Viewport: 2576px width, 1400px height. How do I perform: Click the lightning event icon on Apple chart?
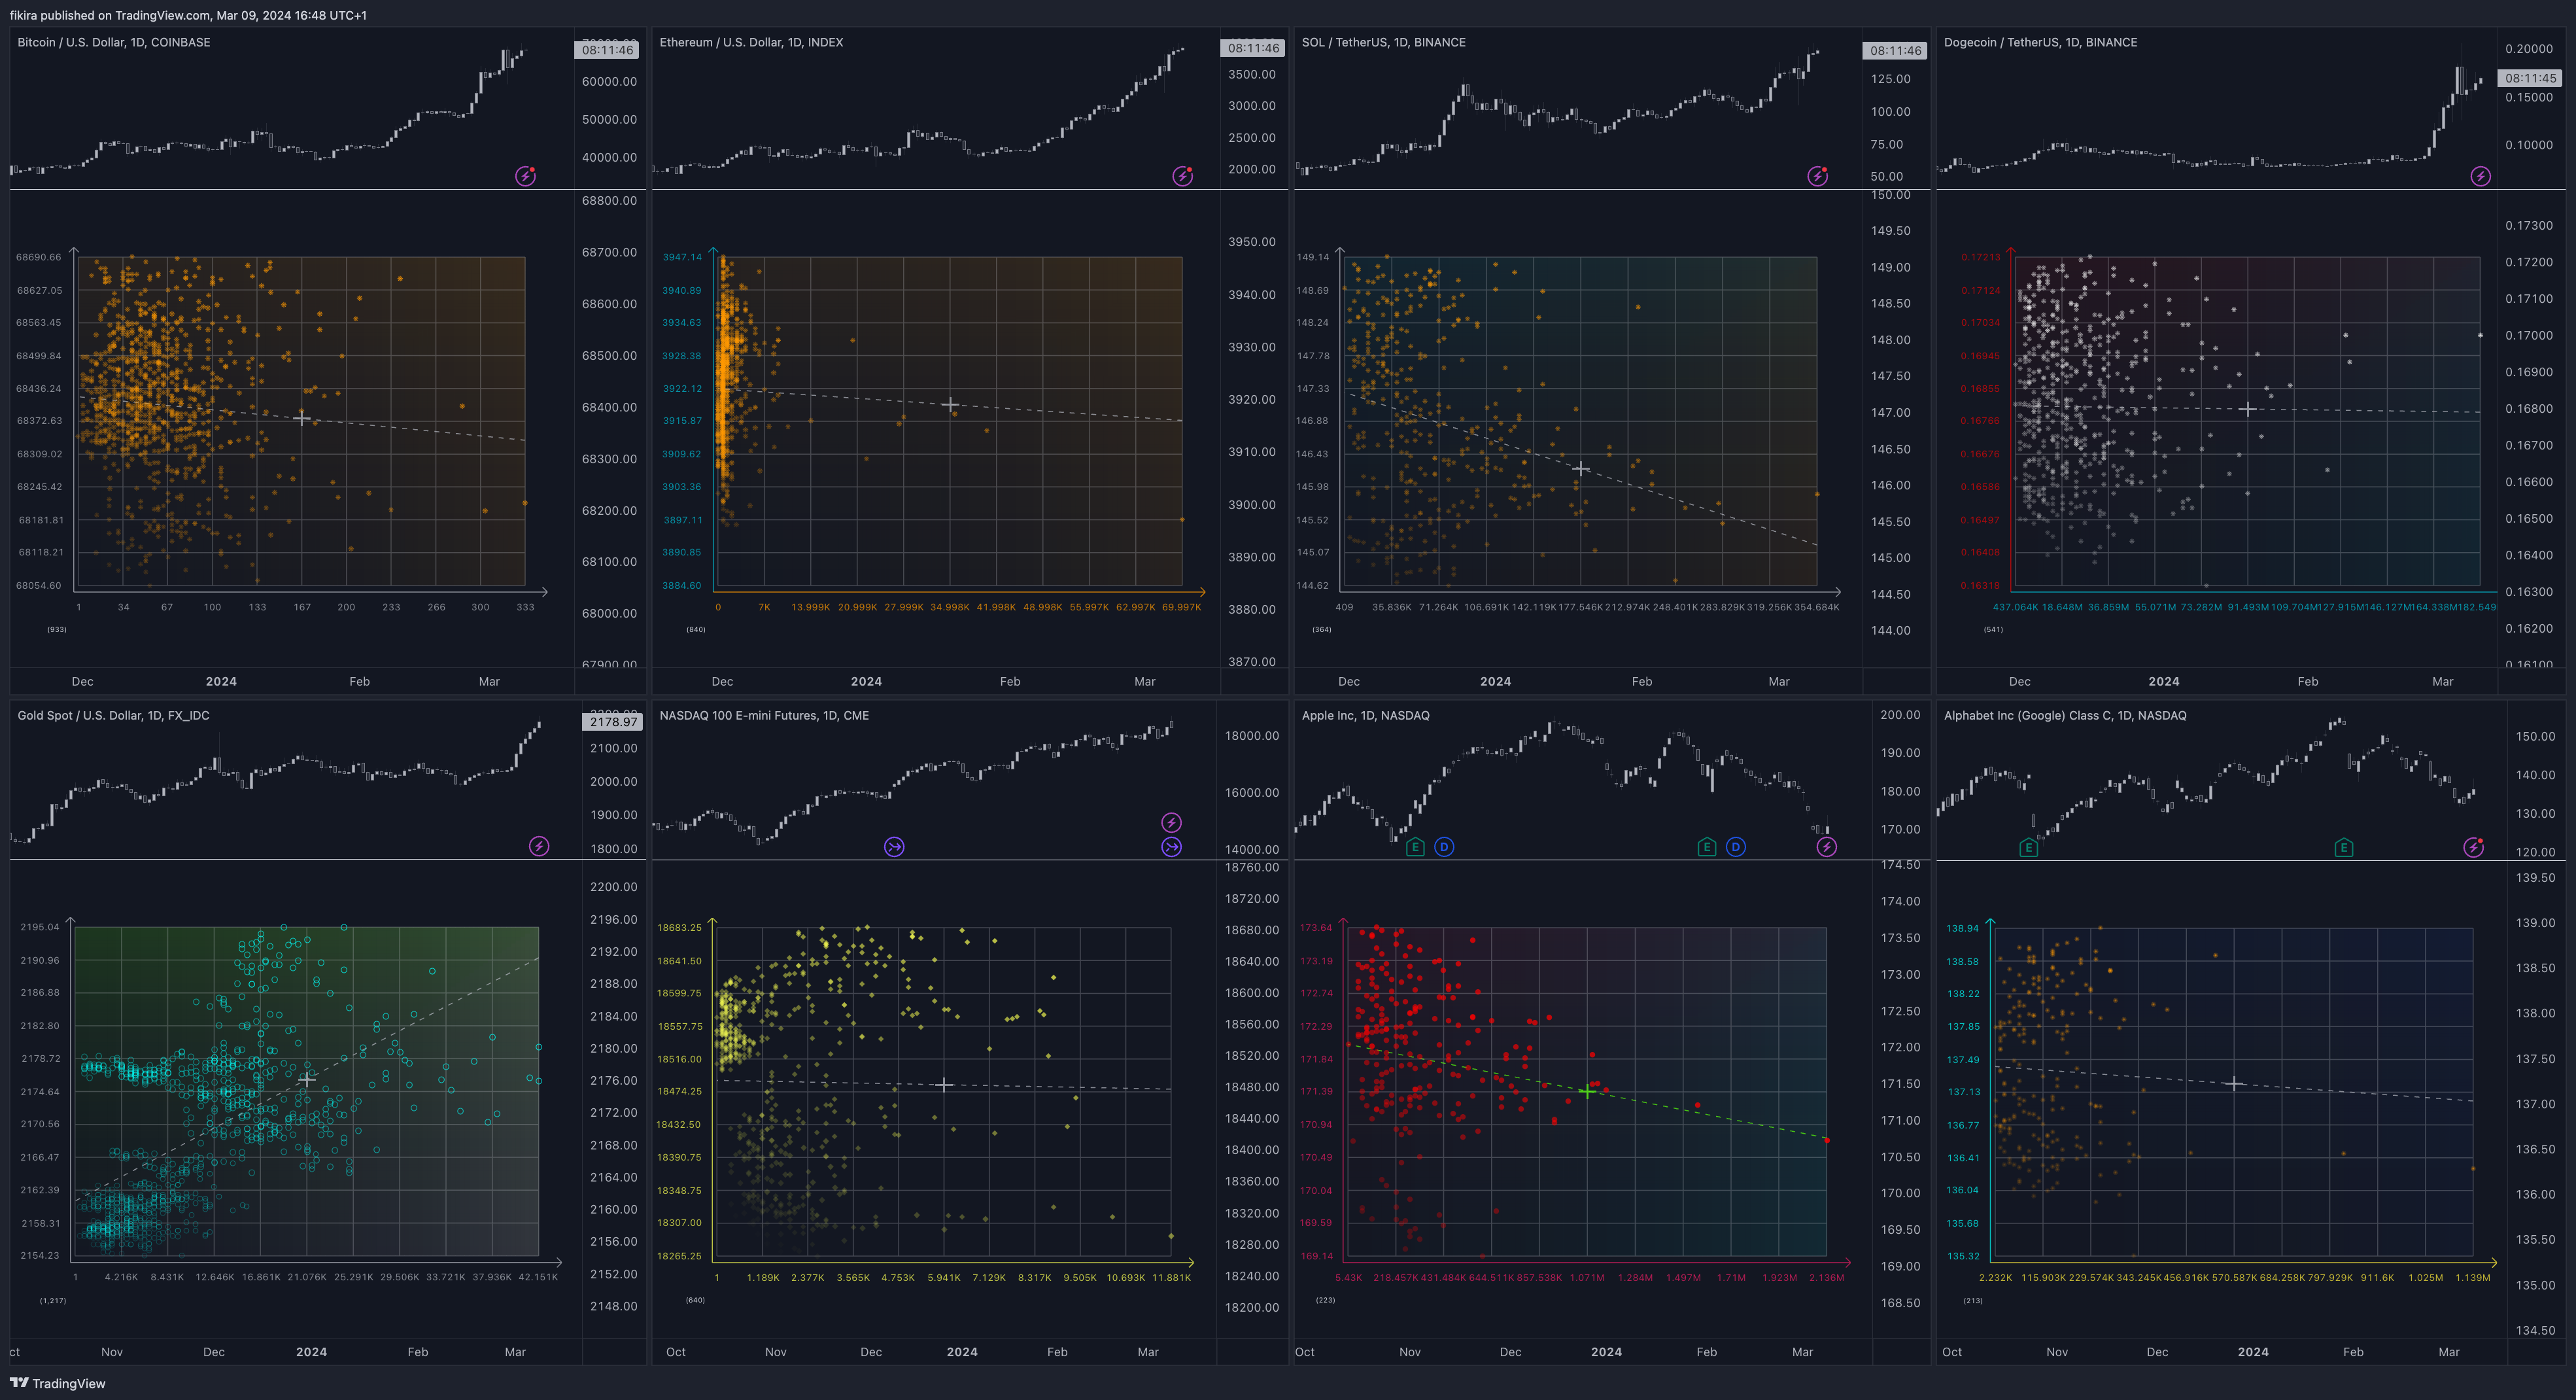[x=1826, y=847]
